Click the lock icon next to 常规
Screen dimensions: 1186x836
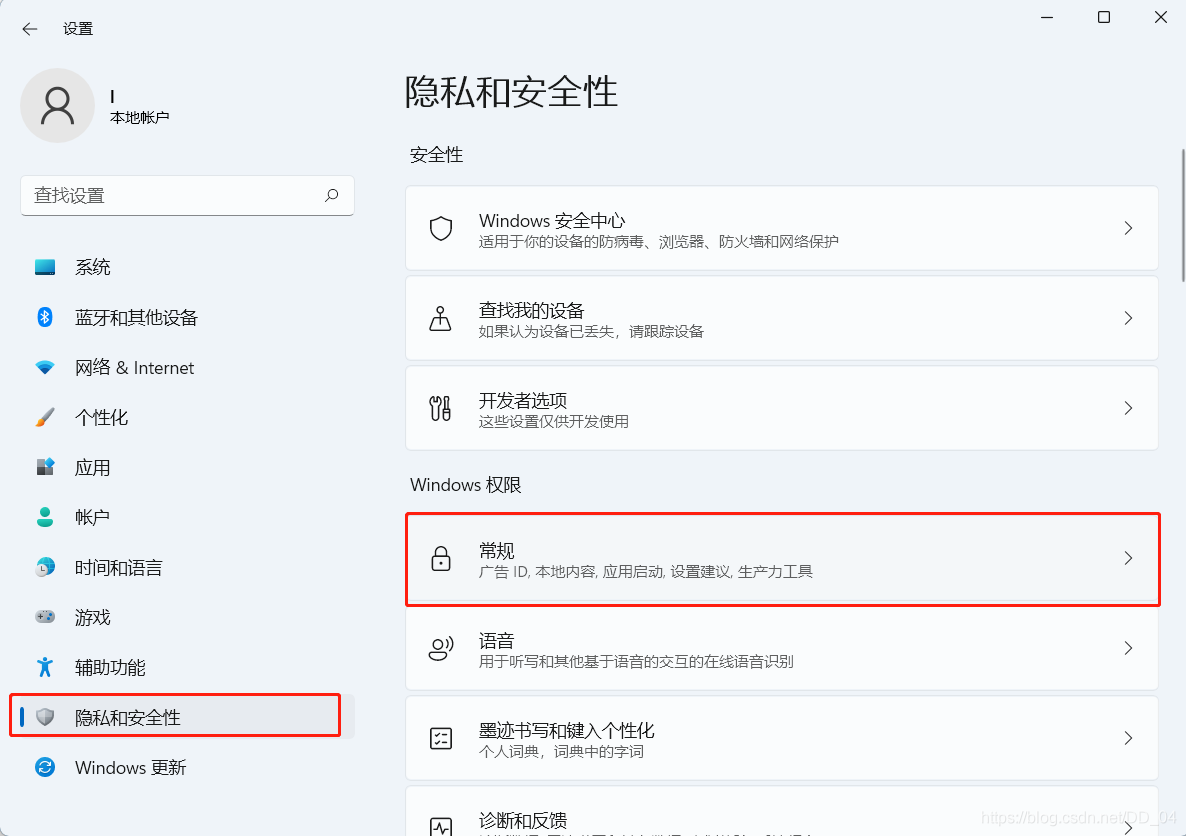[441, 558]
